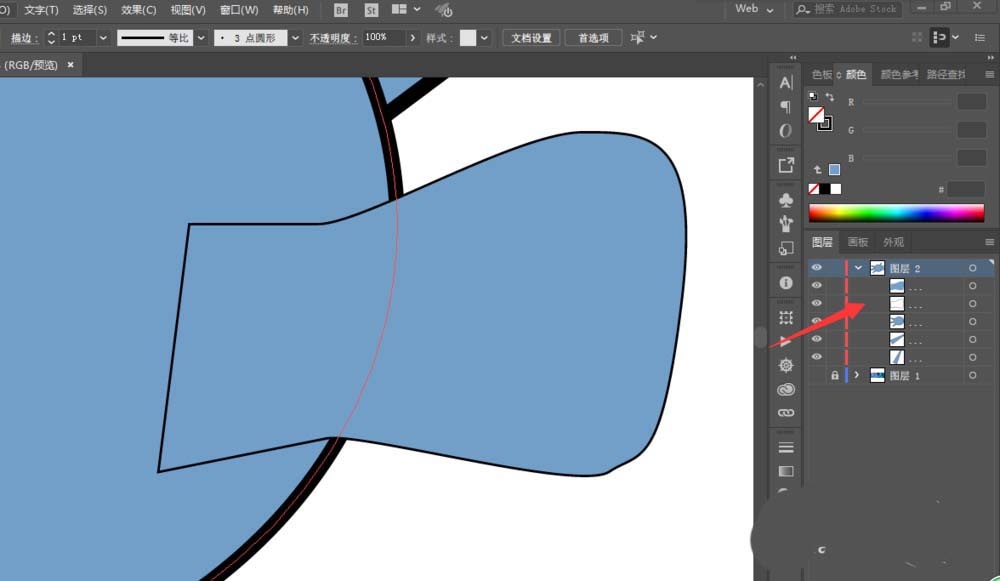The image size is (1000, 581).
Task: Open the 视图(V) menu
Action: (188, 10)
